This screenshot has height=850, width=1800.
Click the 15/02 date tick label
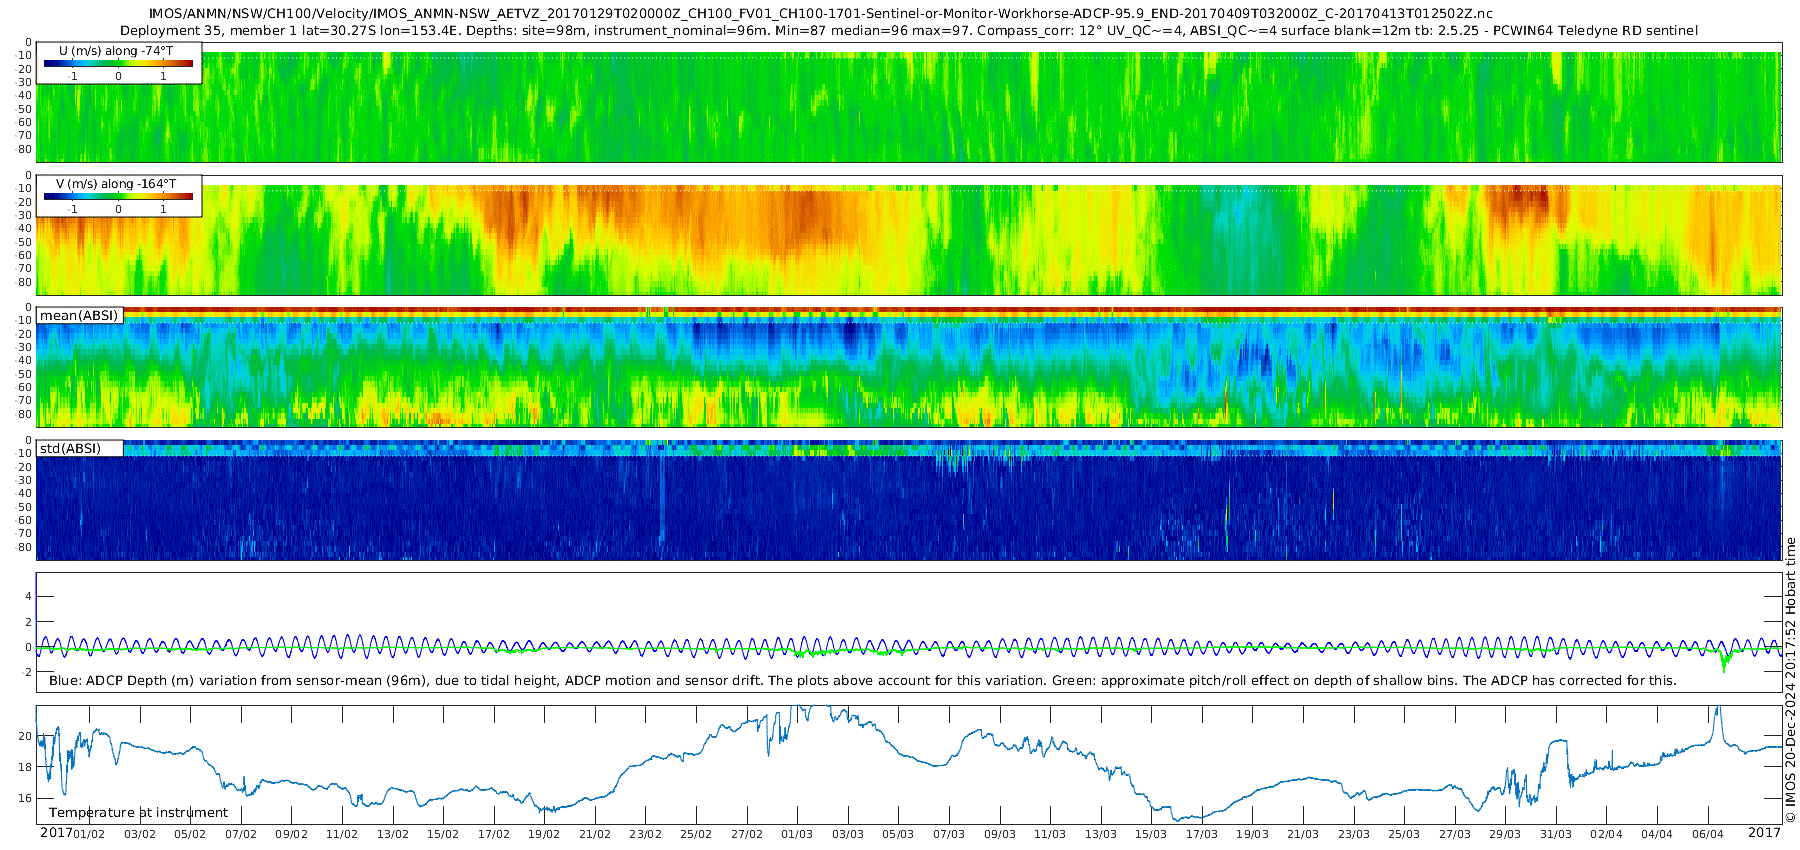pos(443,834)
